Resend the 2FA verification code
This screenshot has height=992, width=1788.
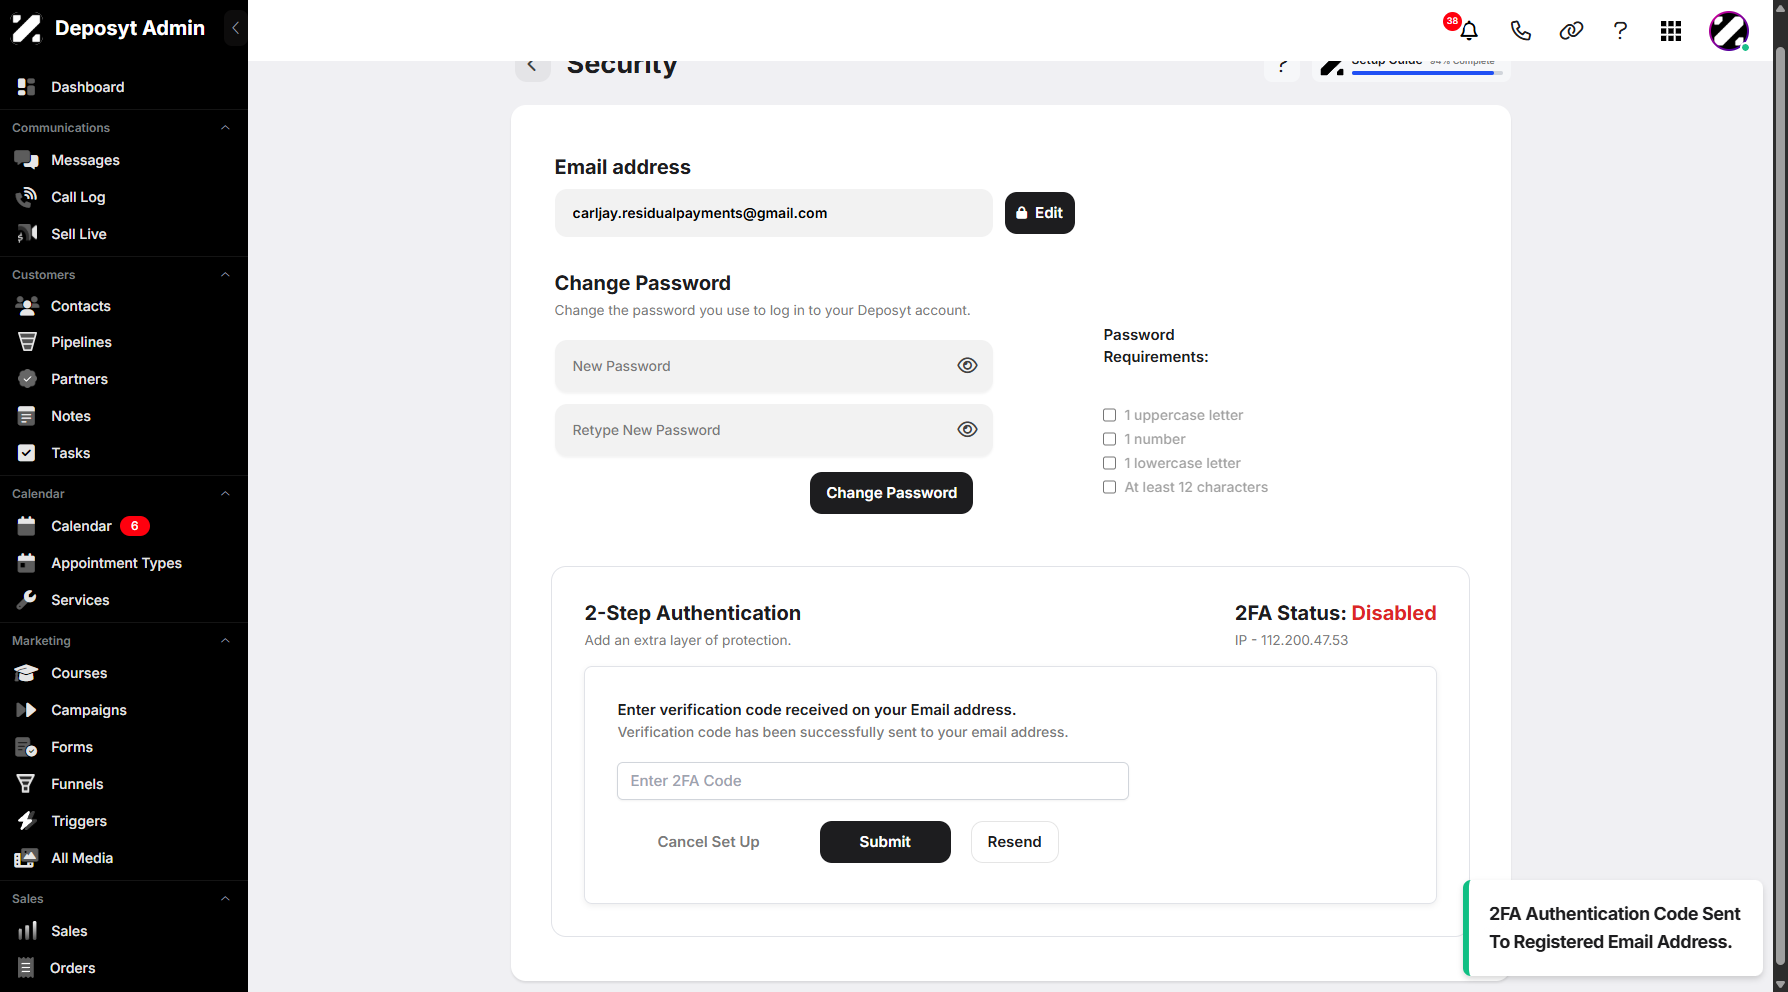[x=1014, y=842]
